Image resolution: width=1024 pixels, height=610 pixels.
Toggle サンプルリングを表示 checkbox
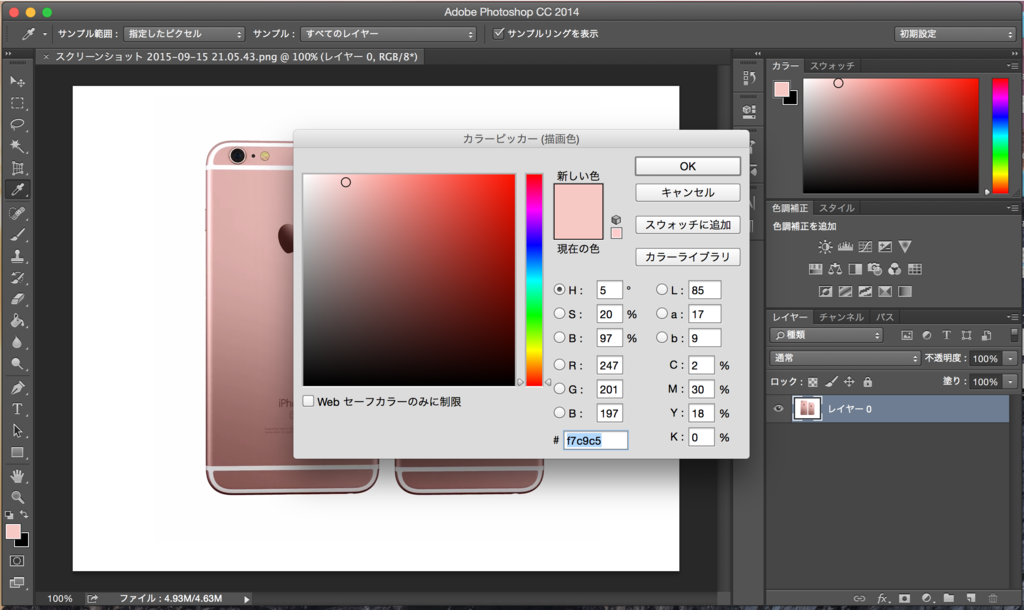498,33
